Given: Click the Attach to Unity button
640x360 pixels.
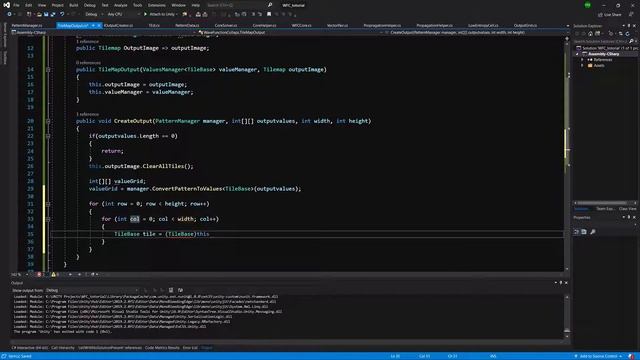Looking at the screenshot, I should tap(161, 14).
